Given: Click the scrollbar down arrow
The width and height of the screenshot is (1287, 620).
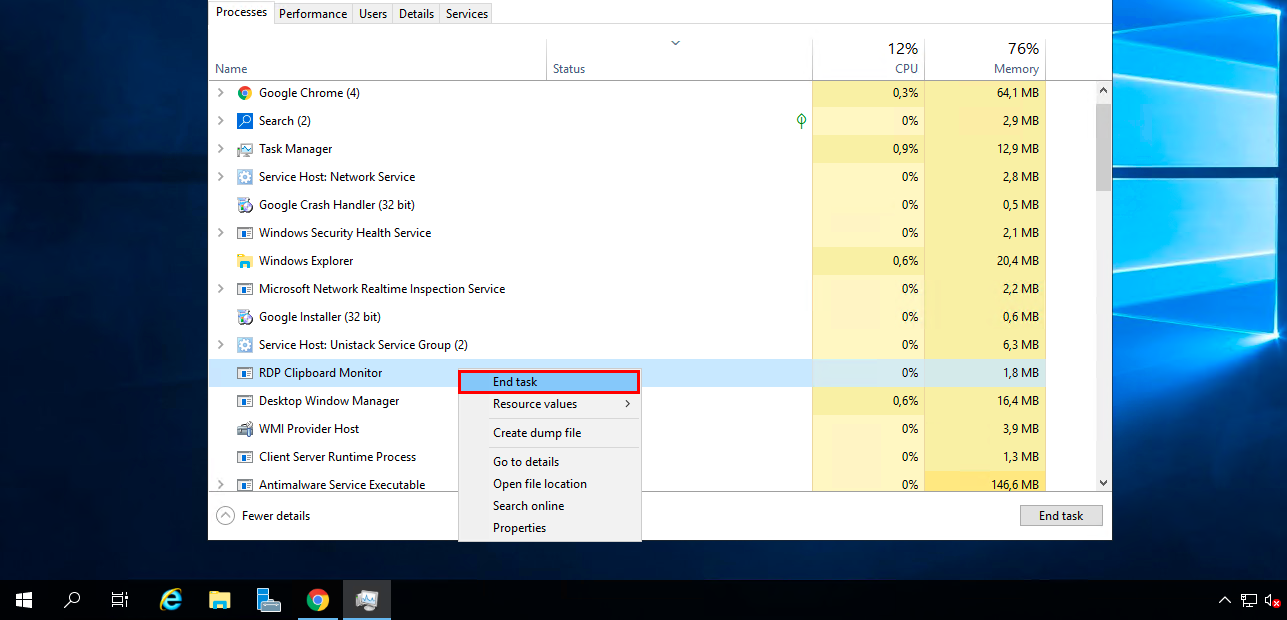Looking at the screenshot, I should click(1103, 483).
